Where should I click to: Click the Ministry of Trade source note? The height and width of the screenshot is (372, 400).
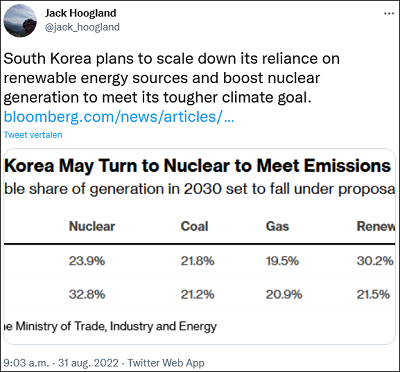(111, 326)
